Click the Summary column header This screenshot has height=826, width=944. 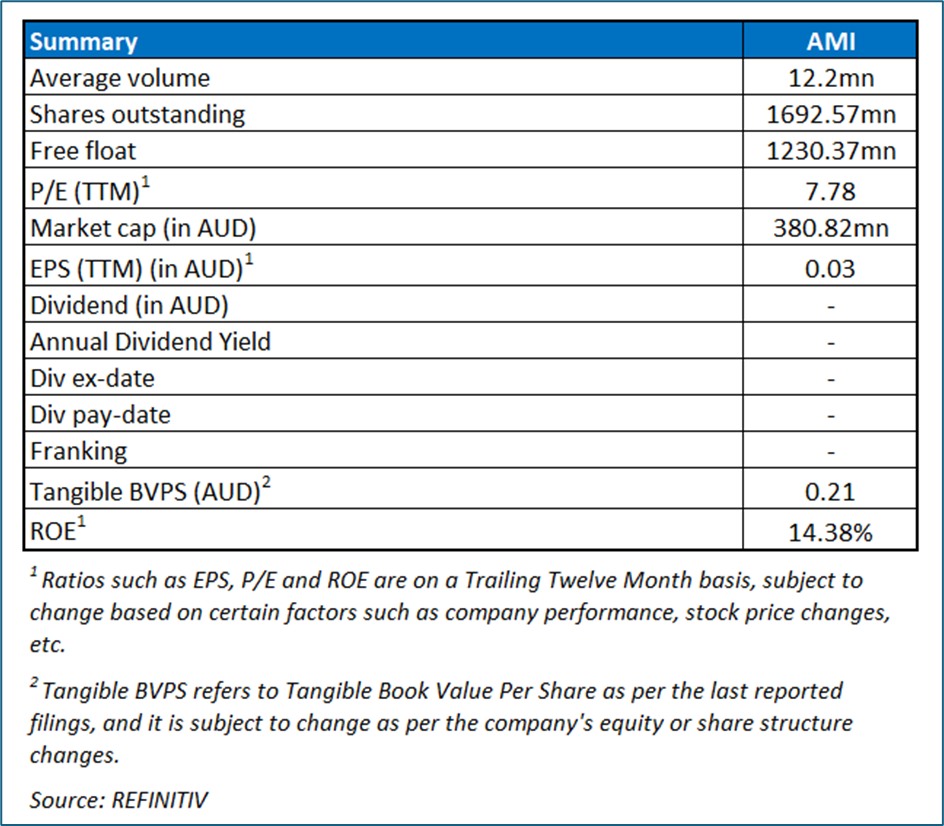pos(84,42)
